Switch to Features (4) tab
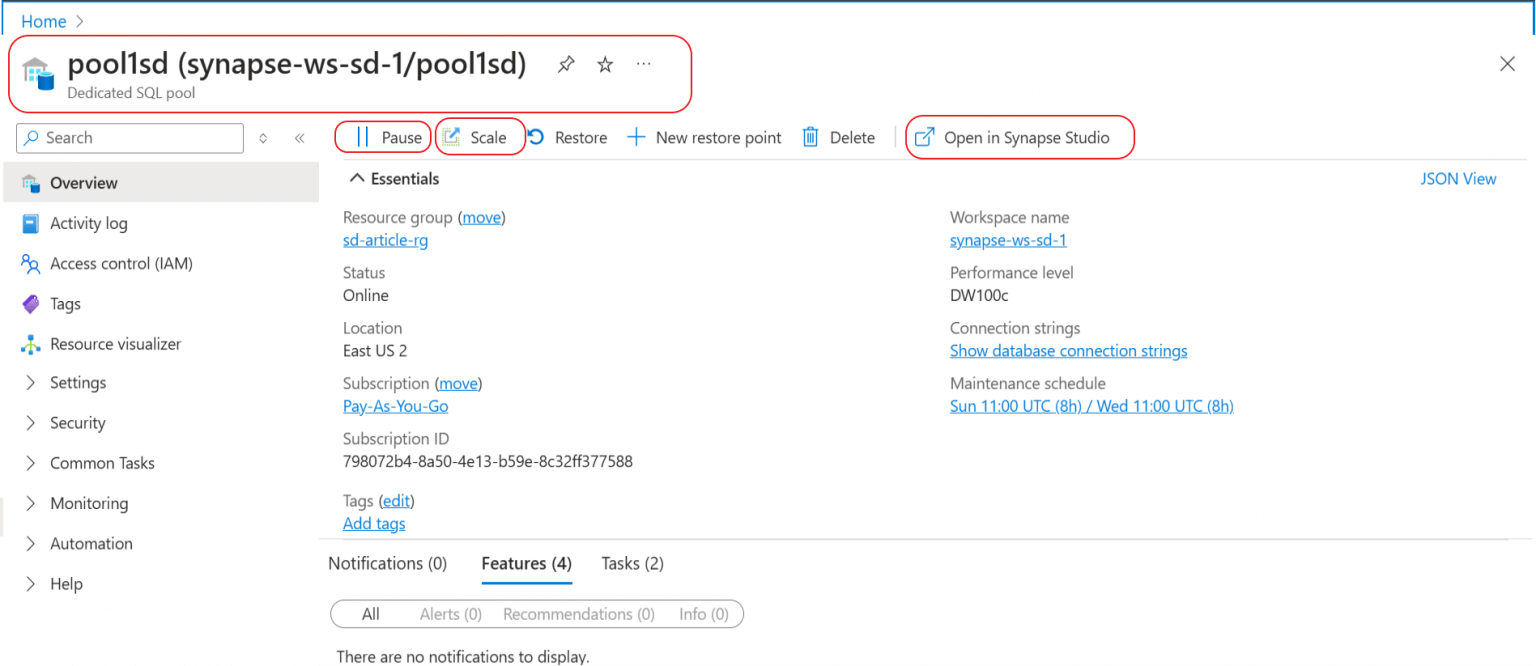Image resolution: width=1536 pixels, height=666 pixels. [526, 564]
